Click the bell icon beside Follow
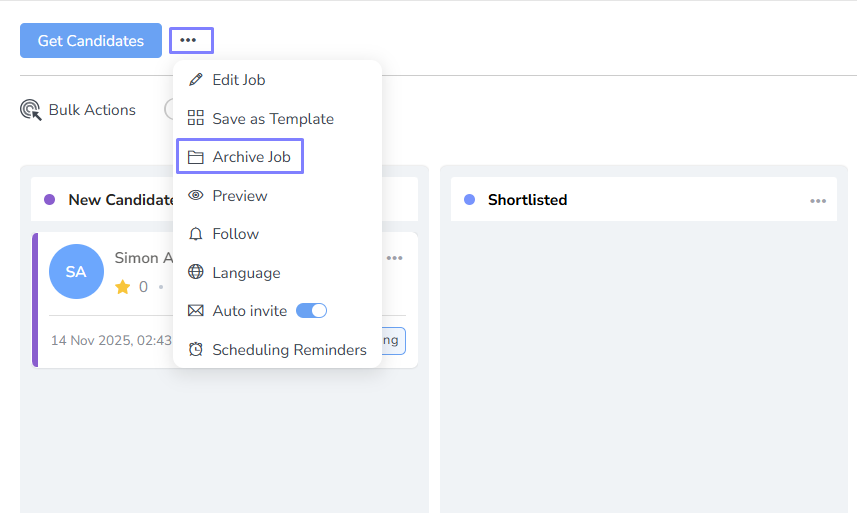Image resolution: width=857 pixels, height=513 pixels. point(196,234)
